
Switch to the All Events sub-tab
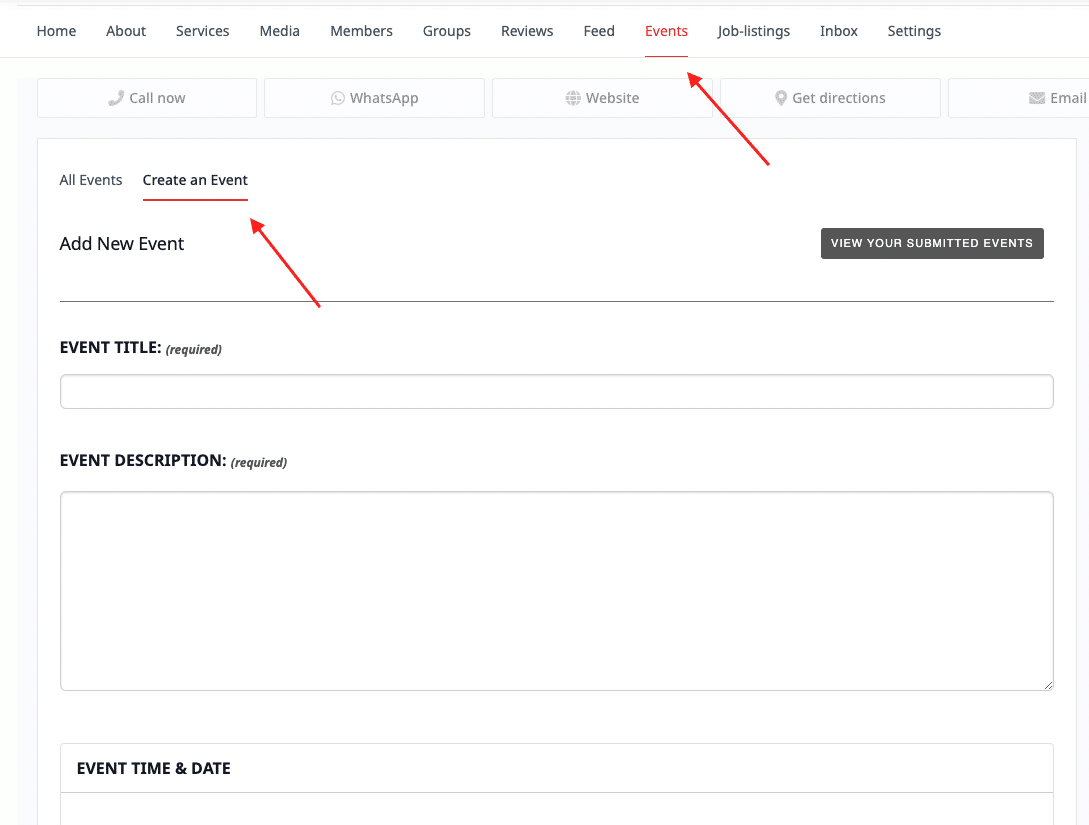click(x=91, y=180)
